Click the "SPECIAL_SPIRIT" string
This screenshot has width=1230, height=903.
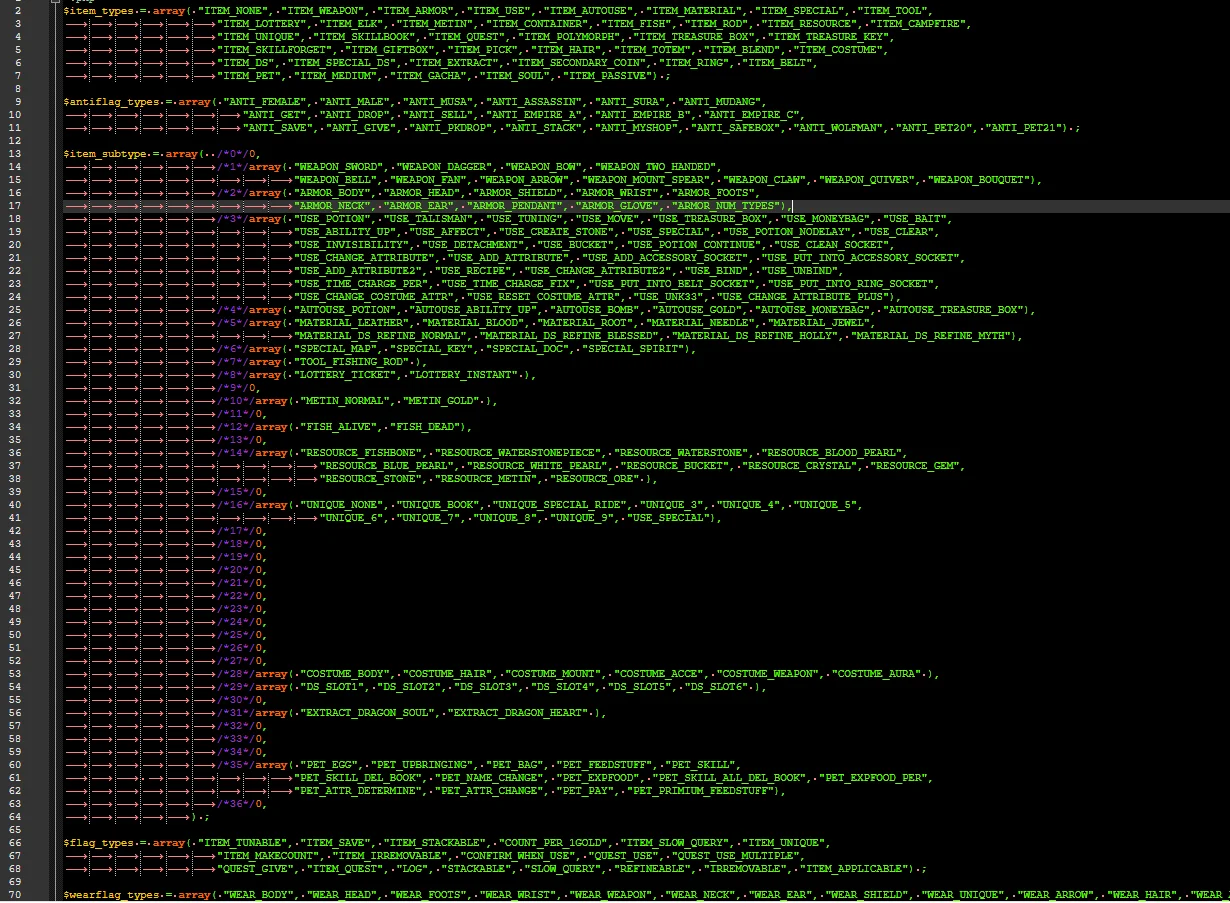pyautogui.click(x=634, y=348)
